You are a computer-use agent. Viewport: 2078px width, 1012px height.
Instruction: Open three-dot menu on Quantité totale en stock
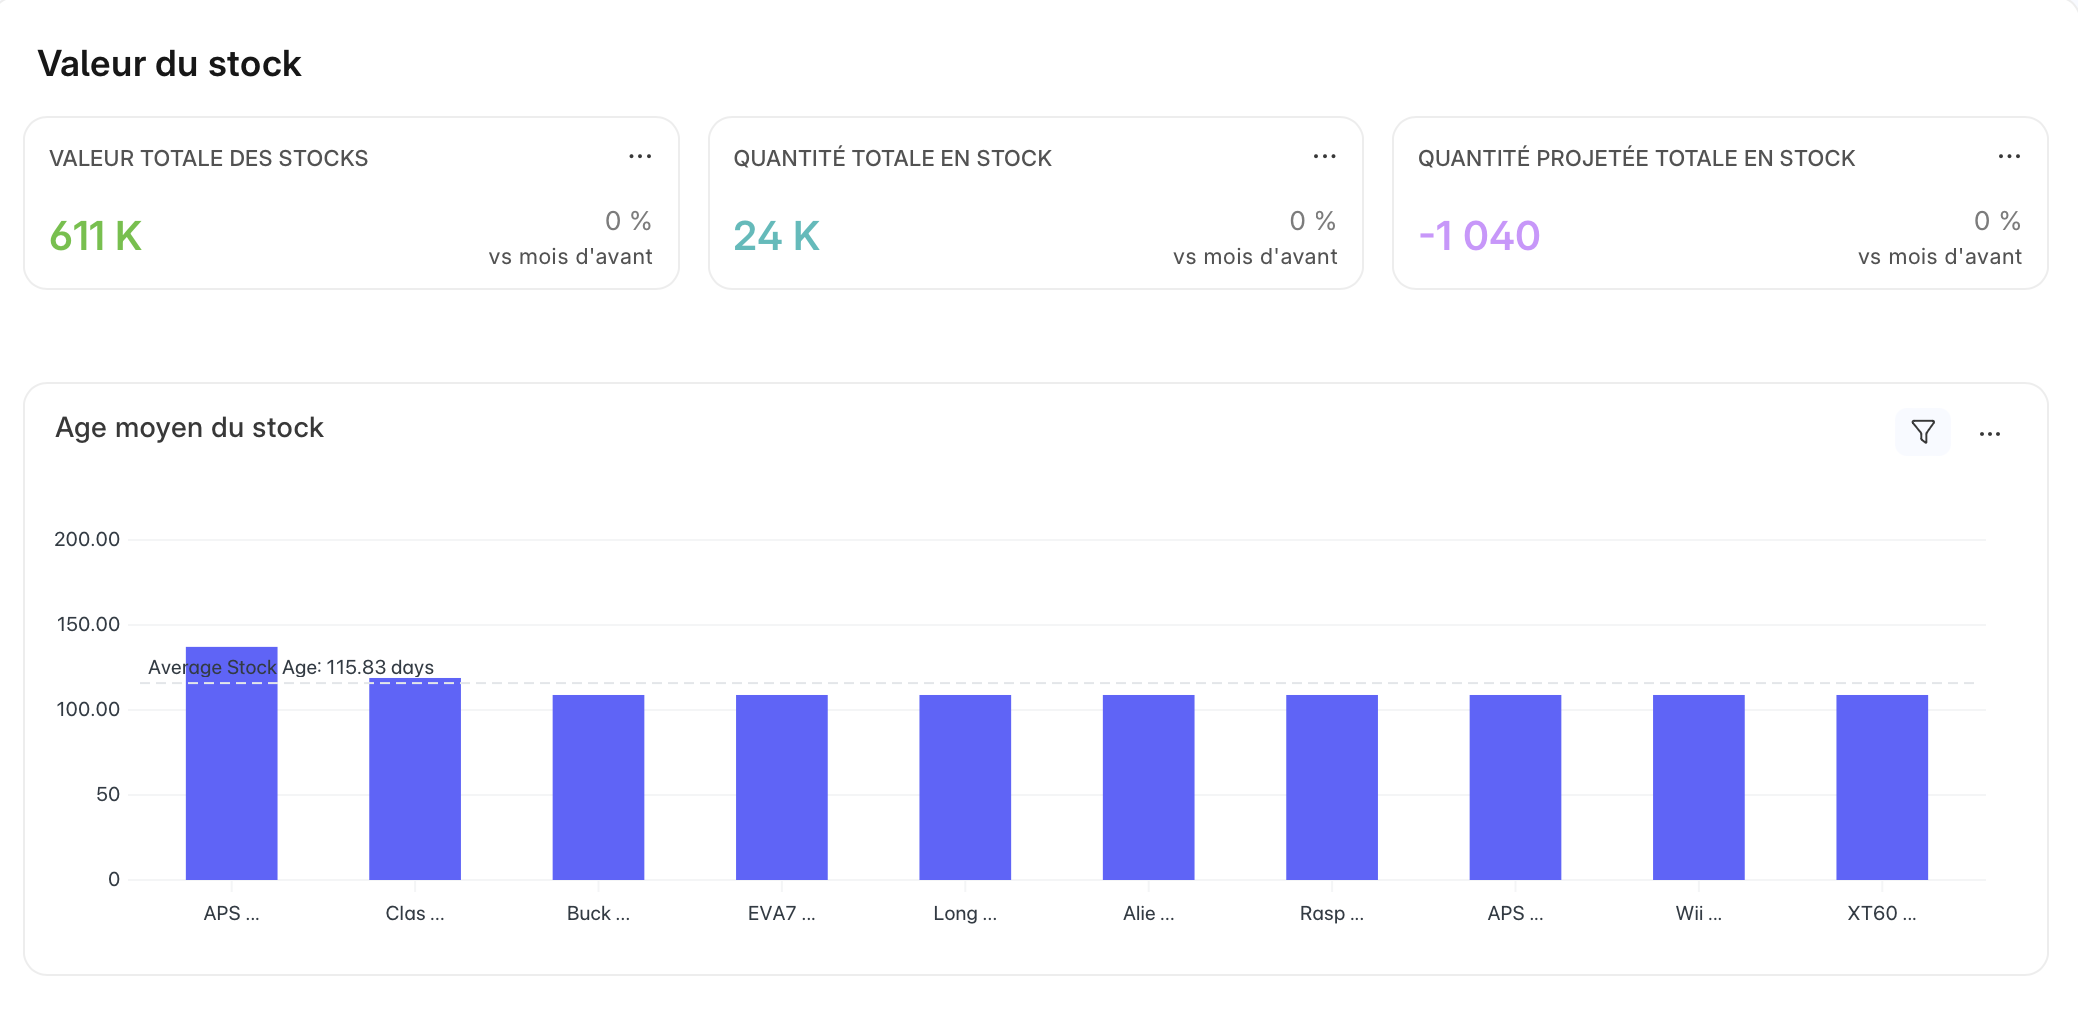(x=1324, y=157)
